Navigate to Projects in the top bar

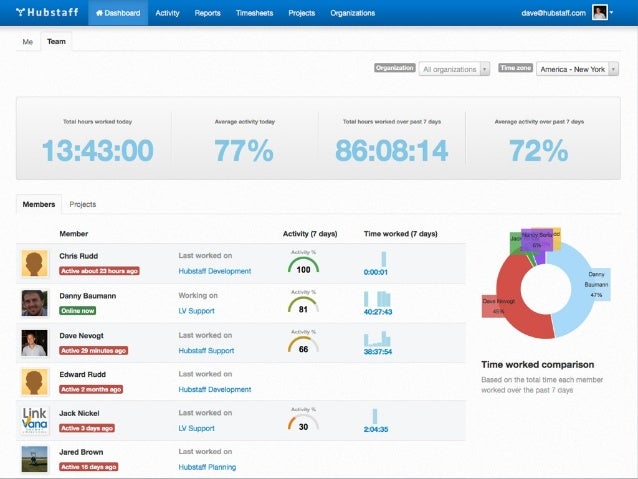[302, 13]
